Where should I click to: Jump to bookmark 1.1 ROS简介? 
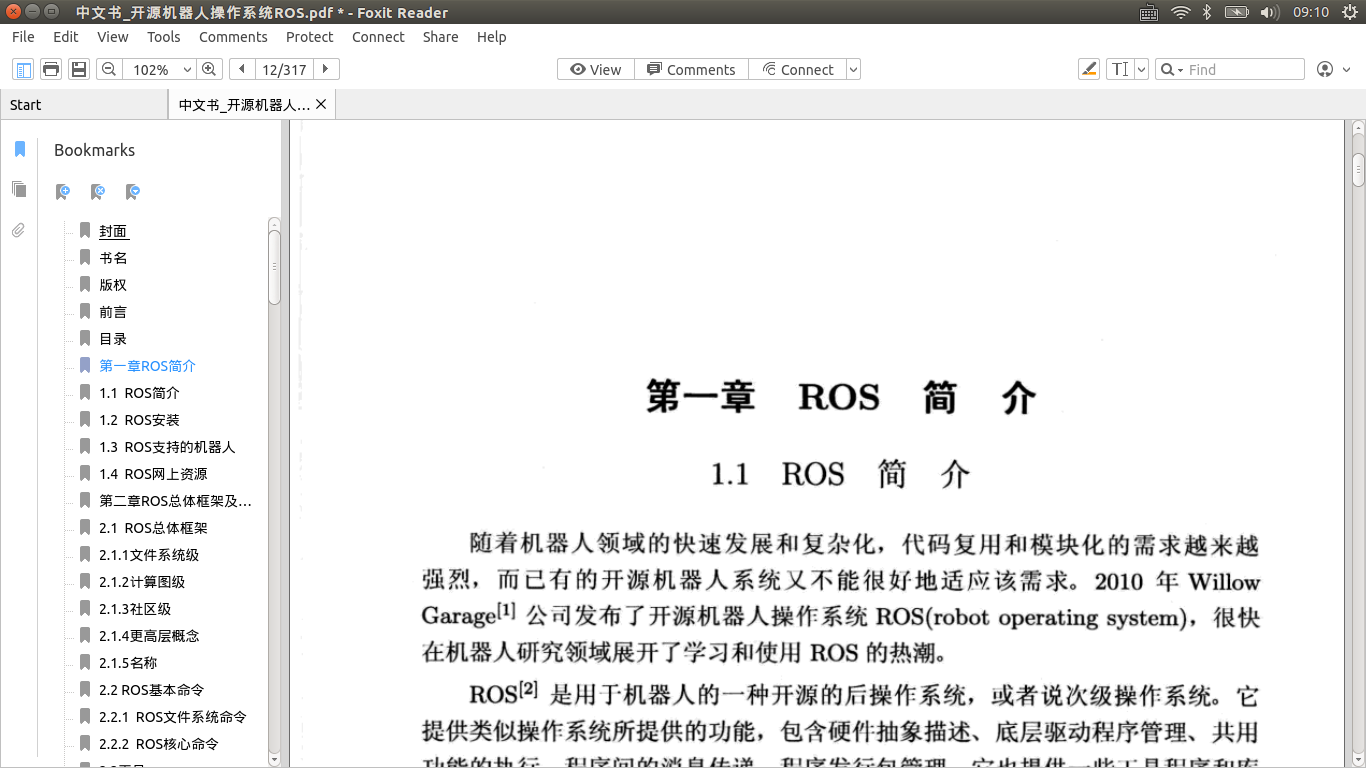tap(139, 393)
